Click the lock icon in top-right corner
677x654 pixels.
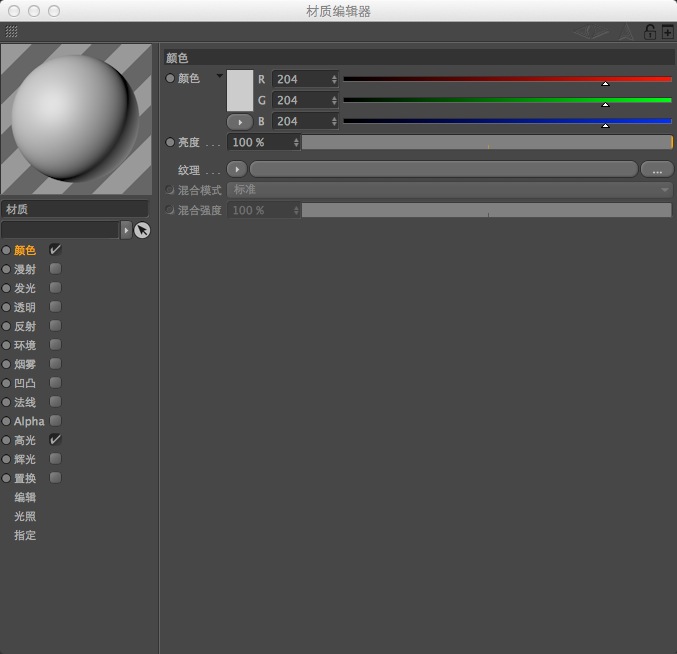click(650, 32)
